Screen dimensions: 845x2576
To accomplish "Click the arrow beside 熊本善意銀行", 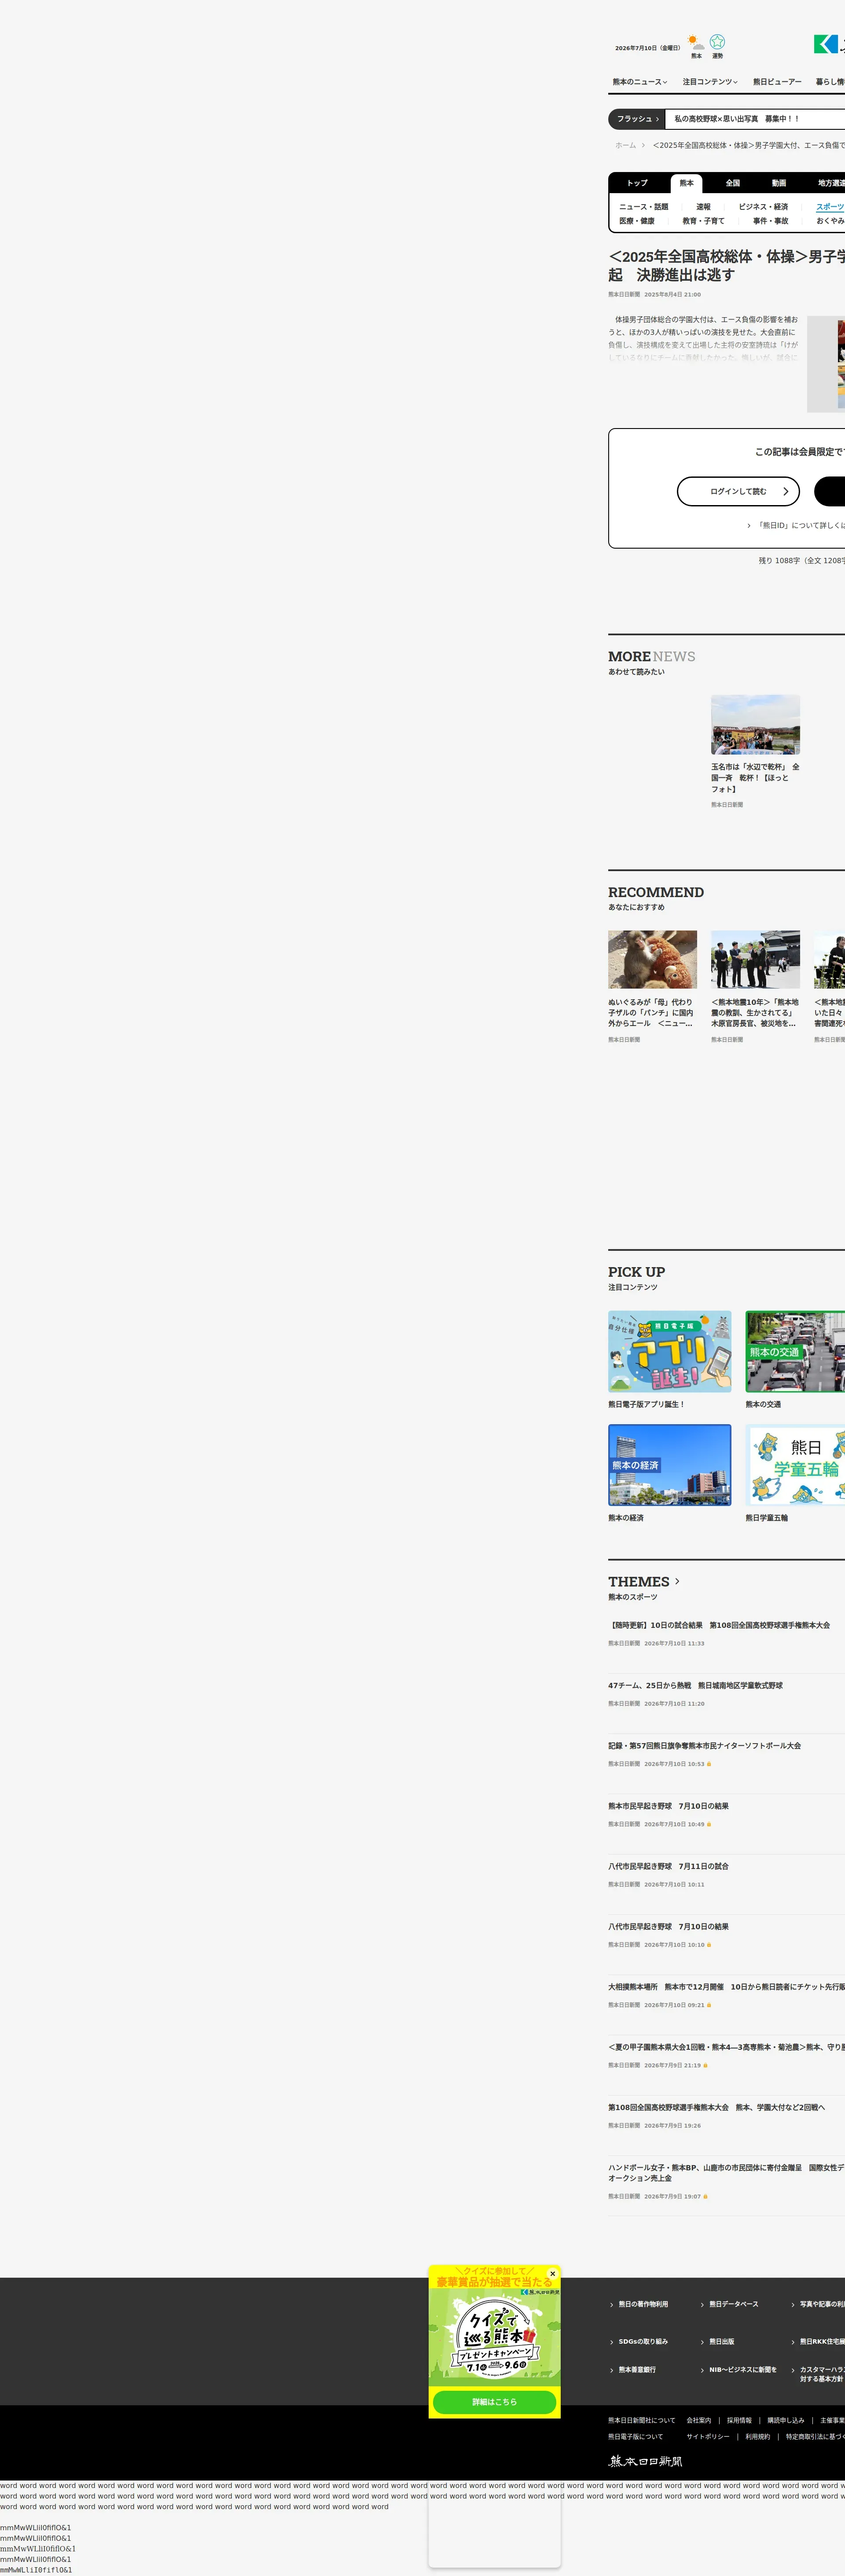I will click(x=612, y=2370).
